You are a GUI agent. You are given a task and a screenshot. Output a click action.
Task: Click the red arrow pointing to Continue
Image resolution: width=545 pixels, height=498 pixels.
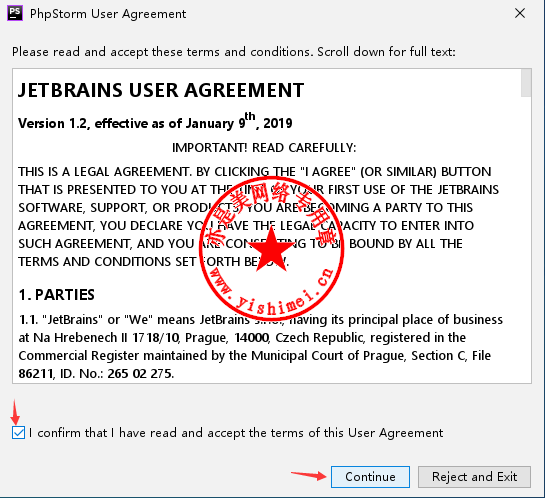[x=309, y=475]
